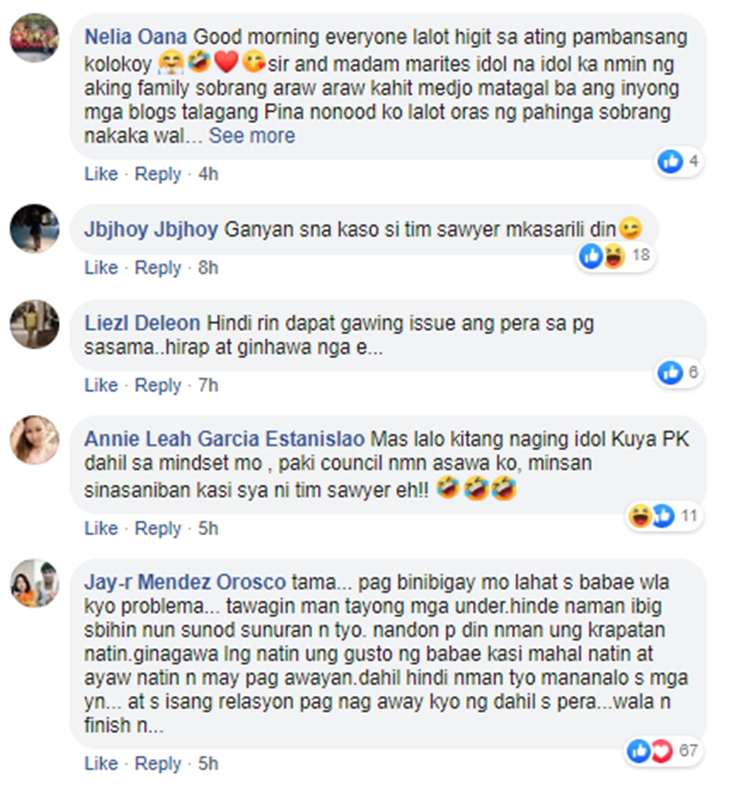Like Jay-r Mendez Orosco's comment

101,763
